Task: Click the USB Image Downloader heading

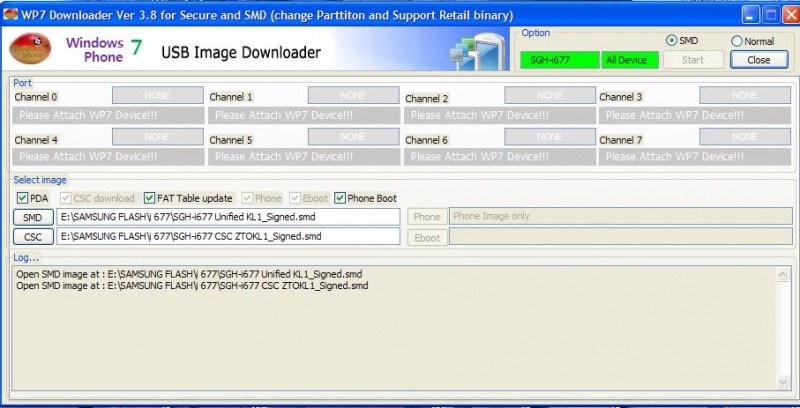Action: coord(241,53)
